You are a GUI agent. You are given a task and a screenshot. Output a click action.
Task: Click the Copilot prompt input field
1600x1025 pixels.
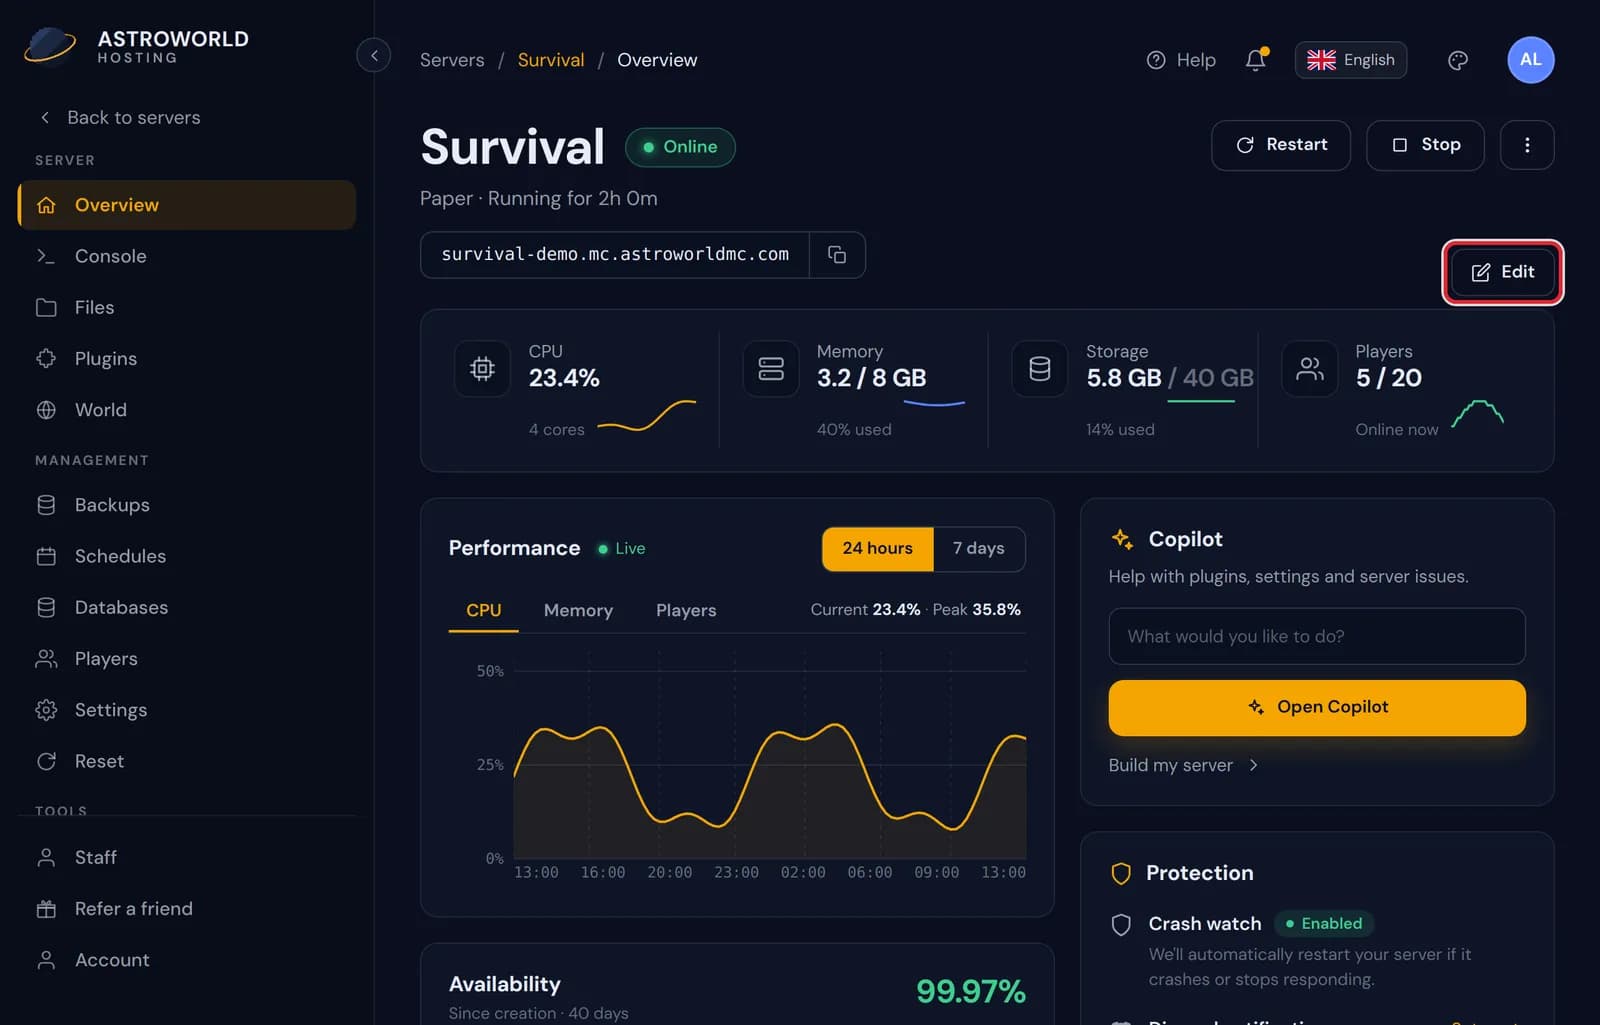tap(1317, 636)
